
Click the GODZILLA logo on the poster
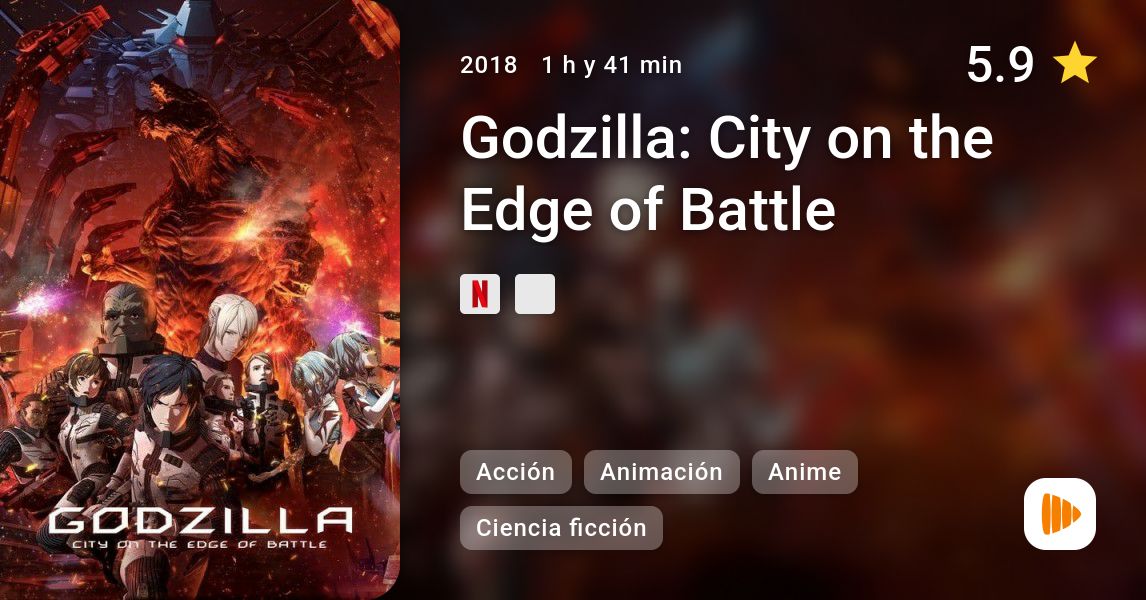pos(200,521)
